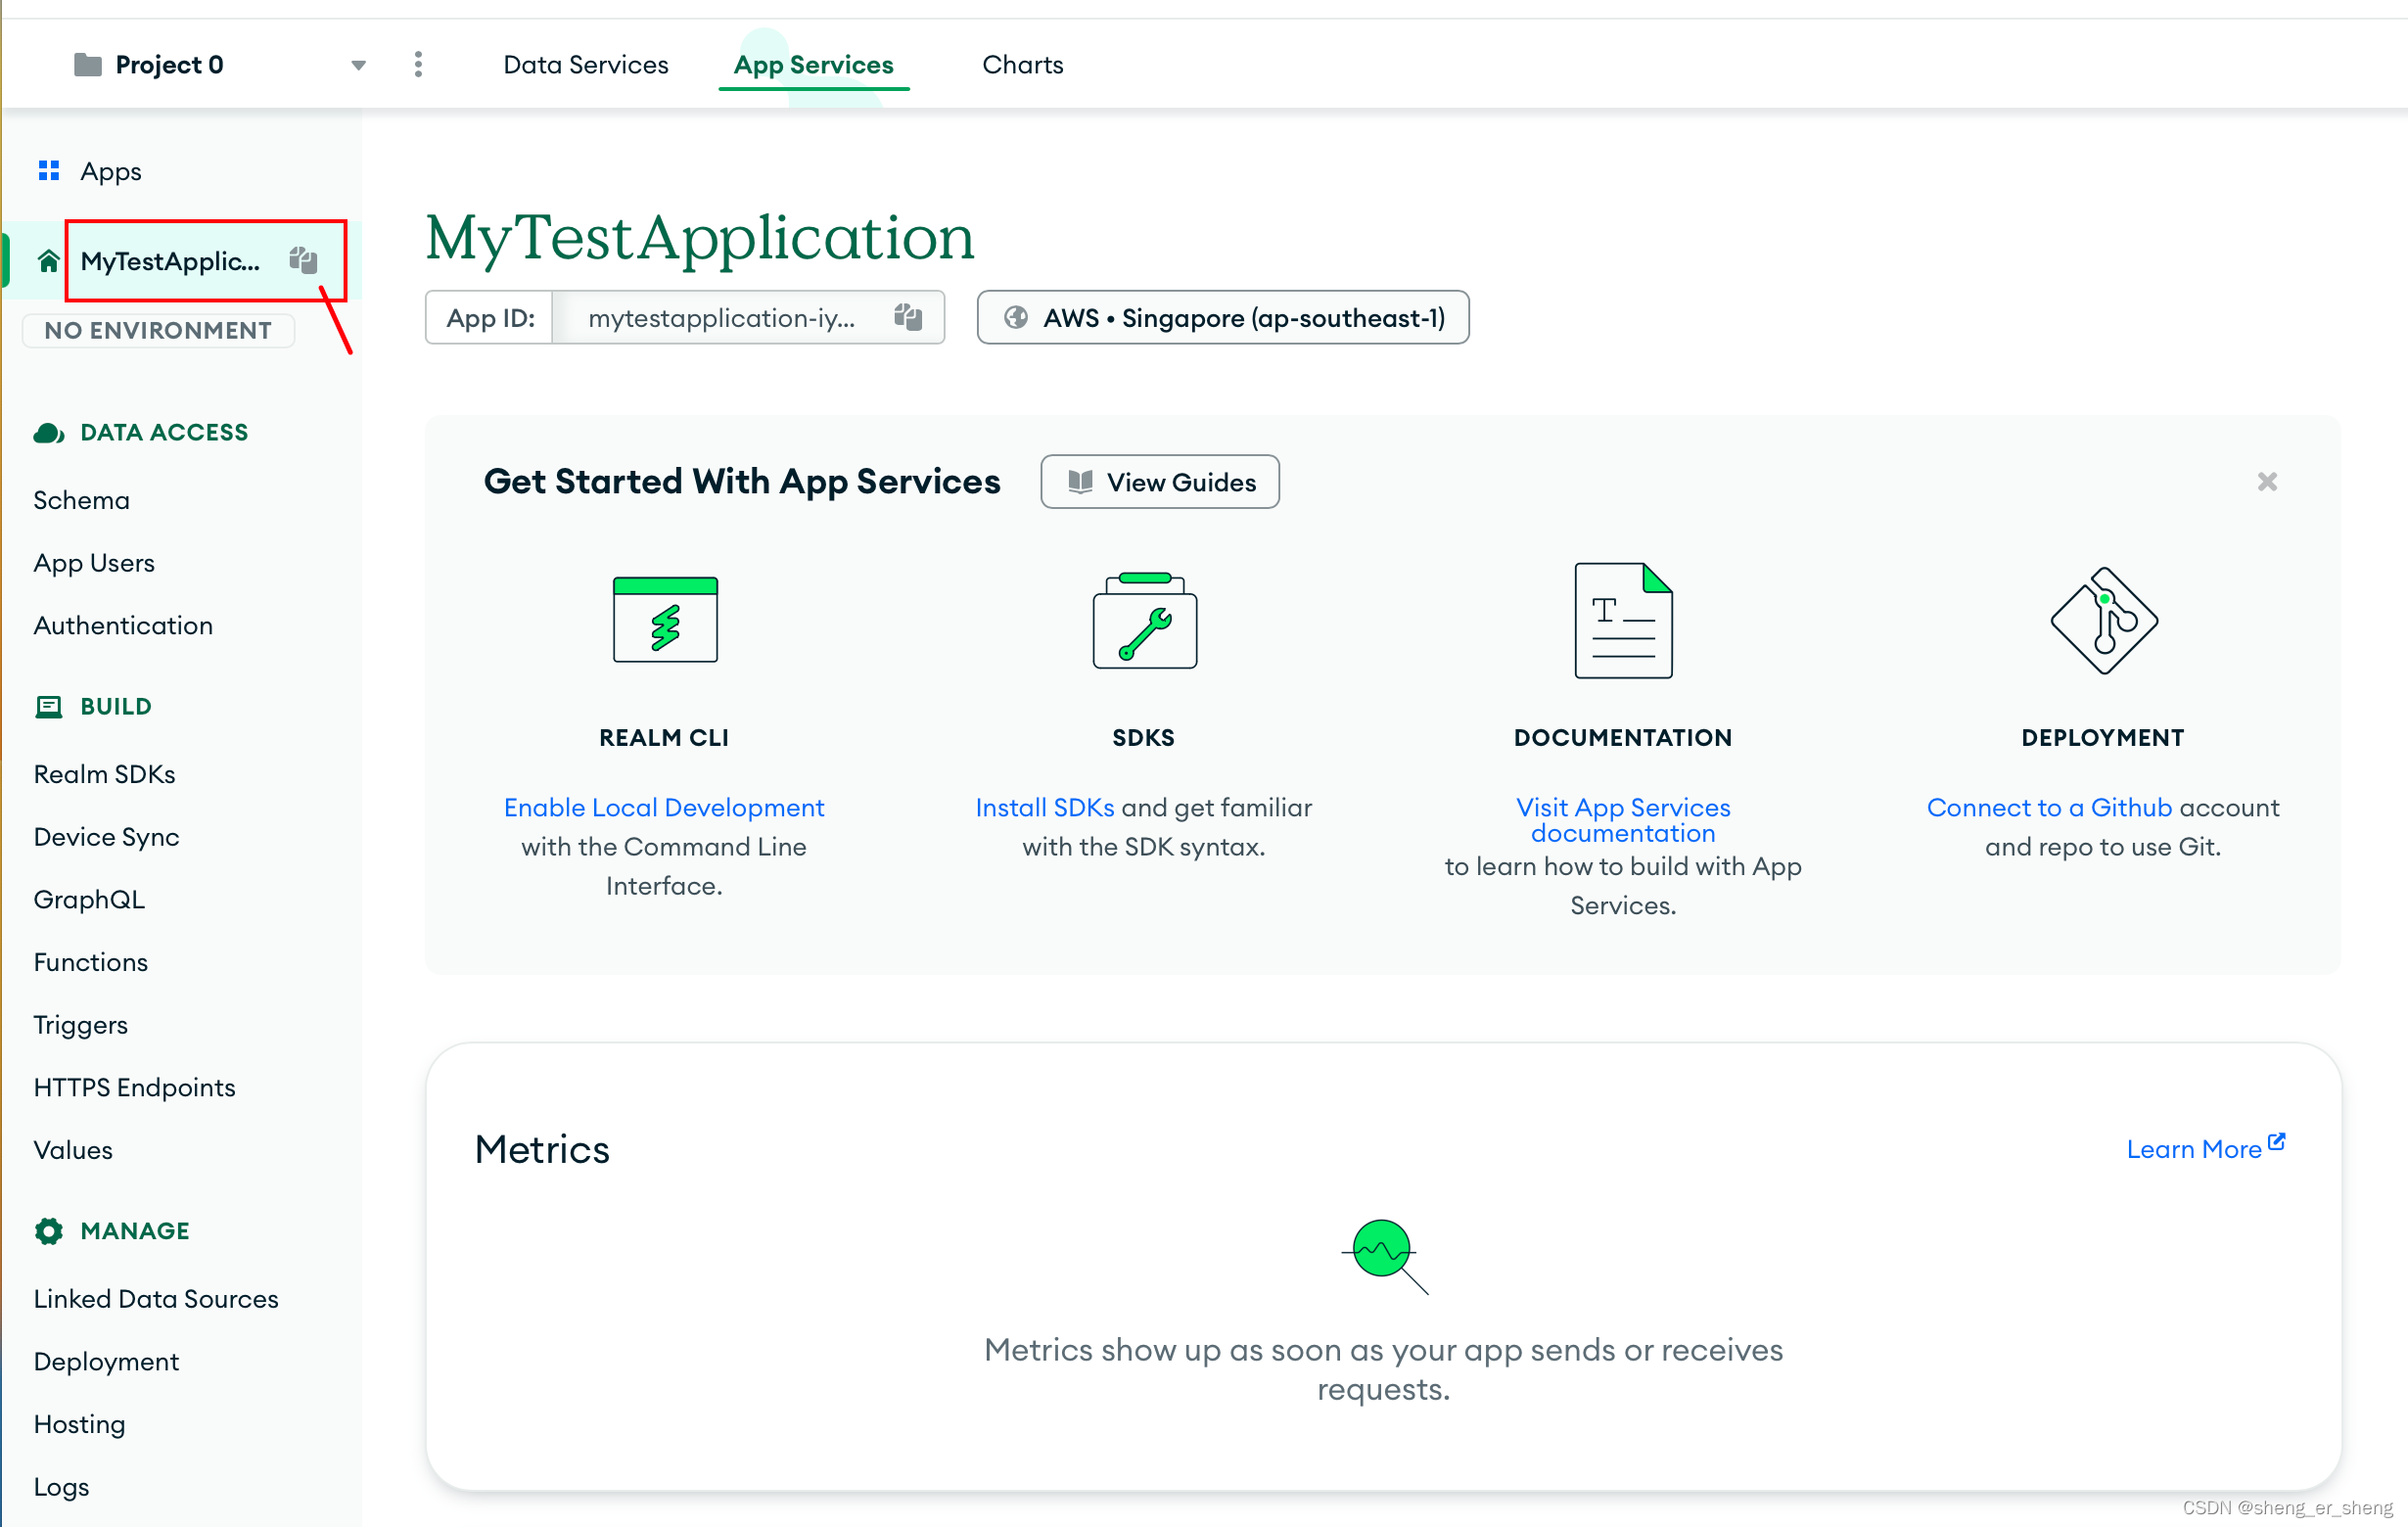Open the Charts tab

1022,65
